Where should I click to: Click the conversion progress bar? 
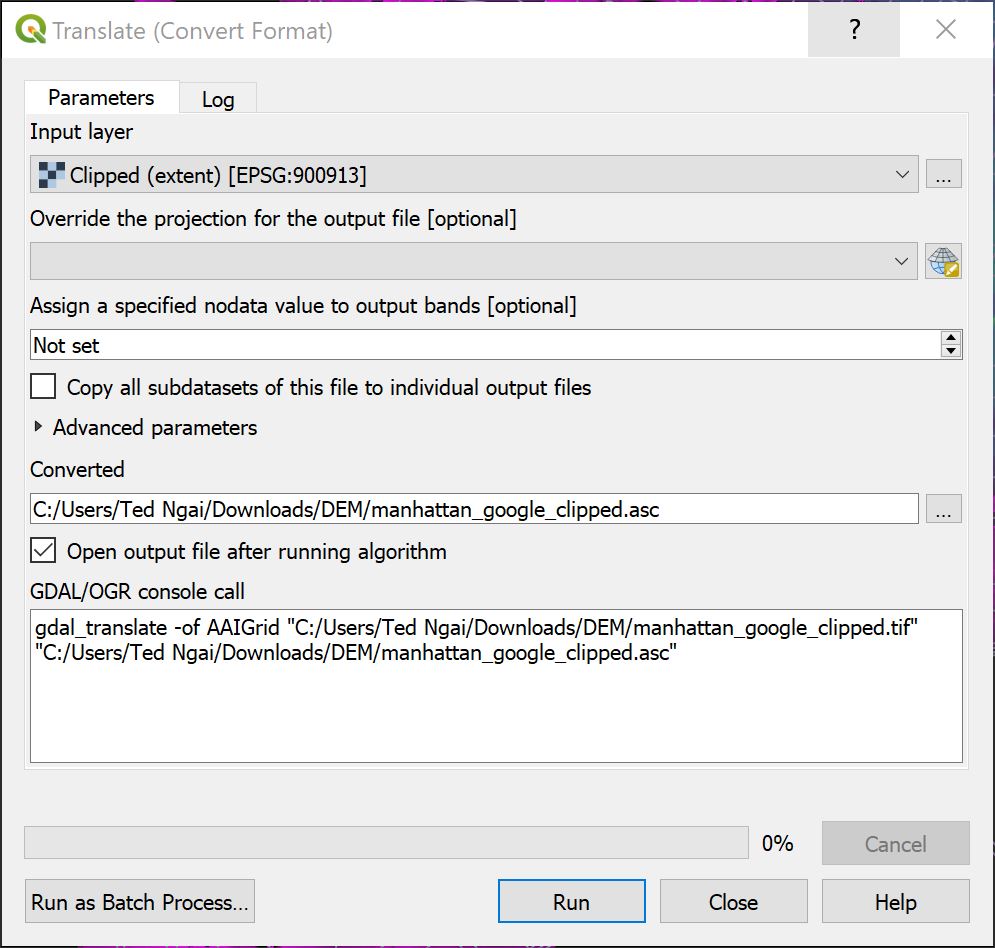[387, 843]
